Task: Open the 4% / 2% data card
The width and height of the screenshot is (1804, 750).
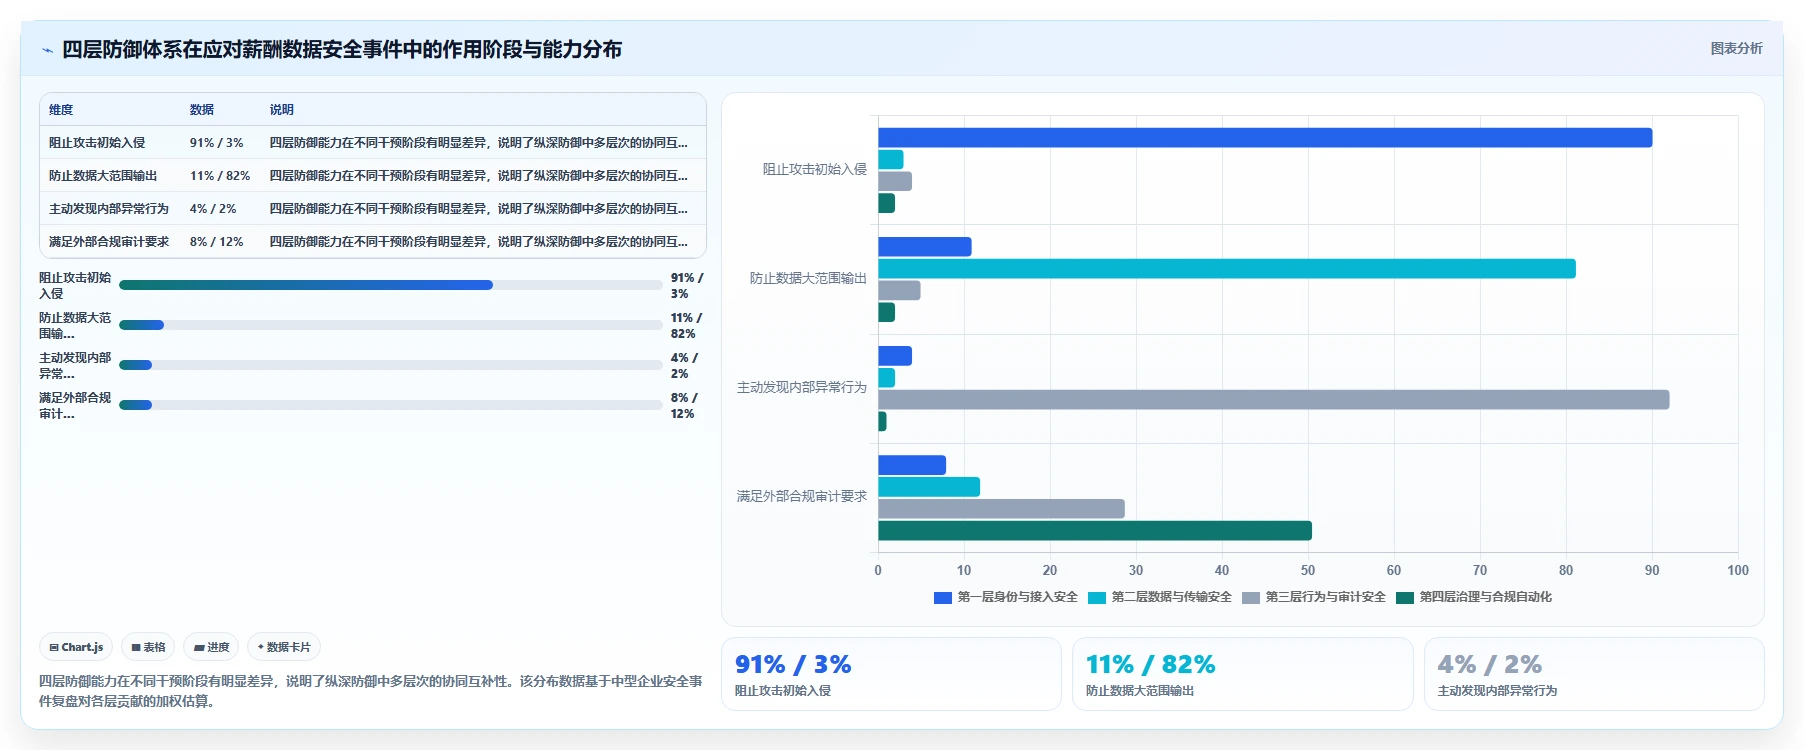Action: (1594, 674)
